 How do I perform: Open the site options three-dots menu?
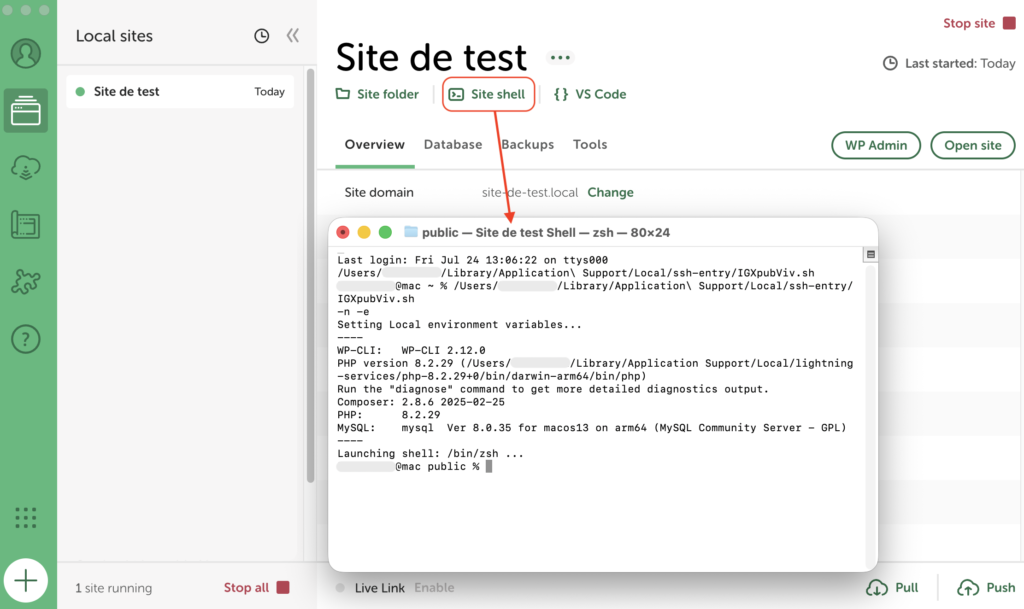coord(560,57)
